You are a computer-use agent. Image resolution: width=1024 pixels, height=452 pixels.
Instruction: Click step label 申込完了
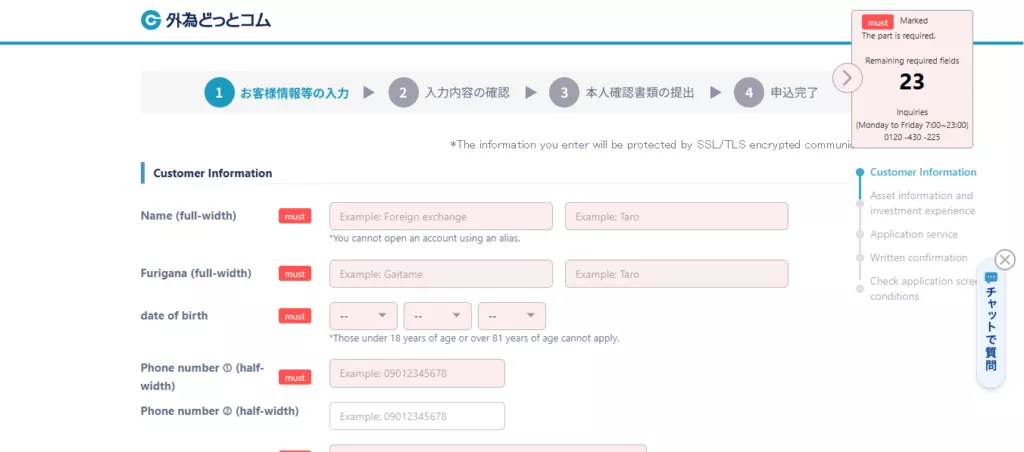pyautogui.click(x=794, y=93)
